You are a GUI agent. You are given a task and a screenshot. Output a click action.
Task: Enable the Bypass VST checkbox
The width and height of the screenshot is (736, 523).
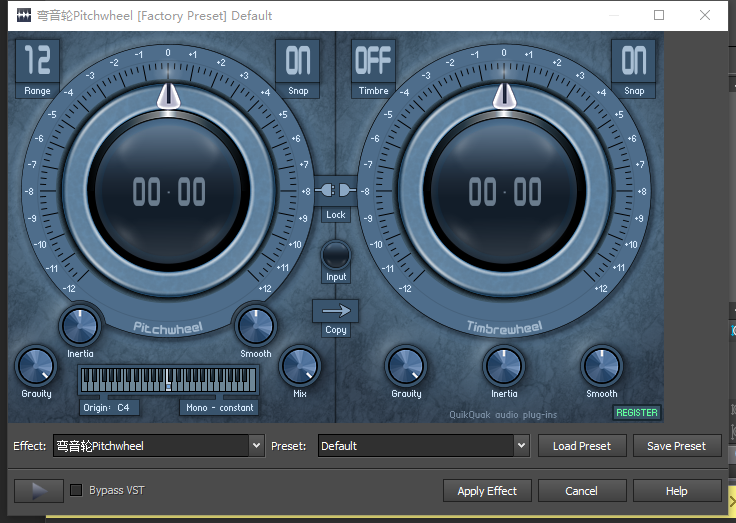click(76, 491)
